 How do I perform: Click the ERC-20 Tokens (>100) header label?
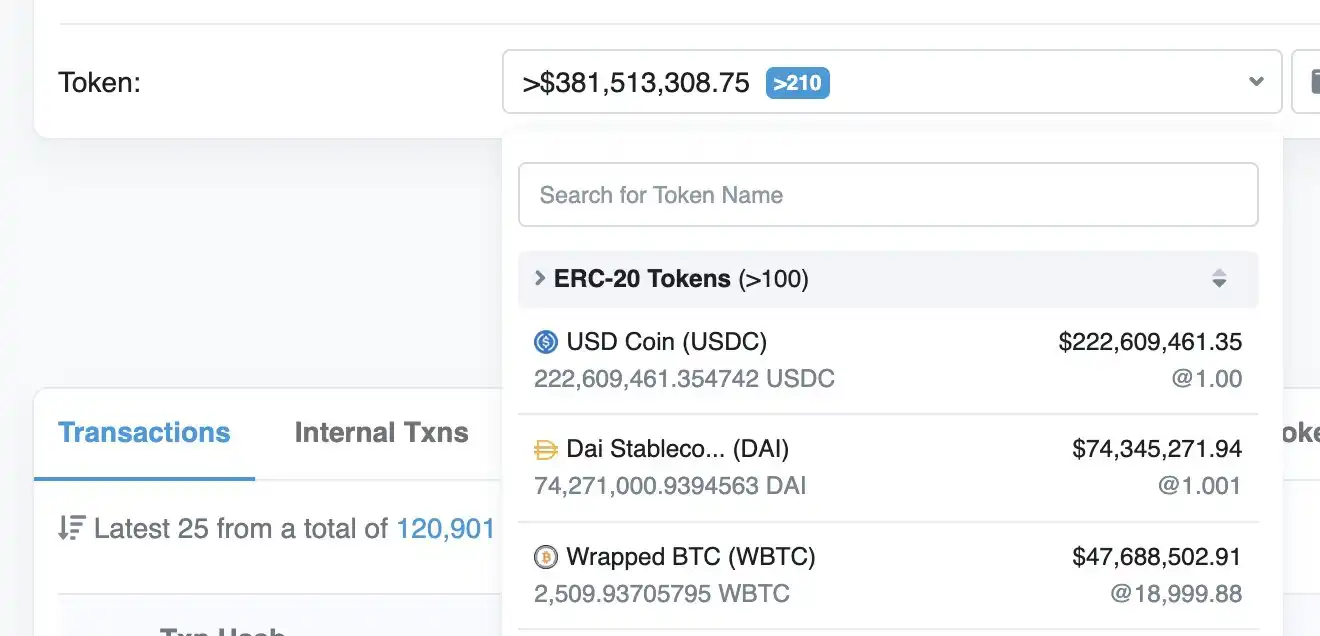coord(681,279)
